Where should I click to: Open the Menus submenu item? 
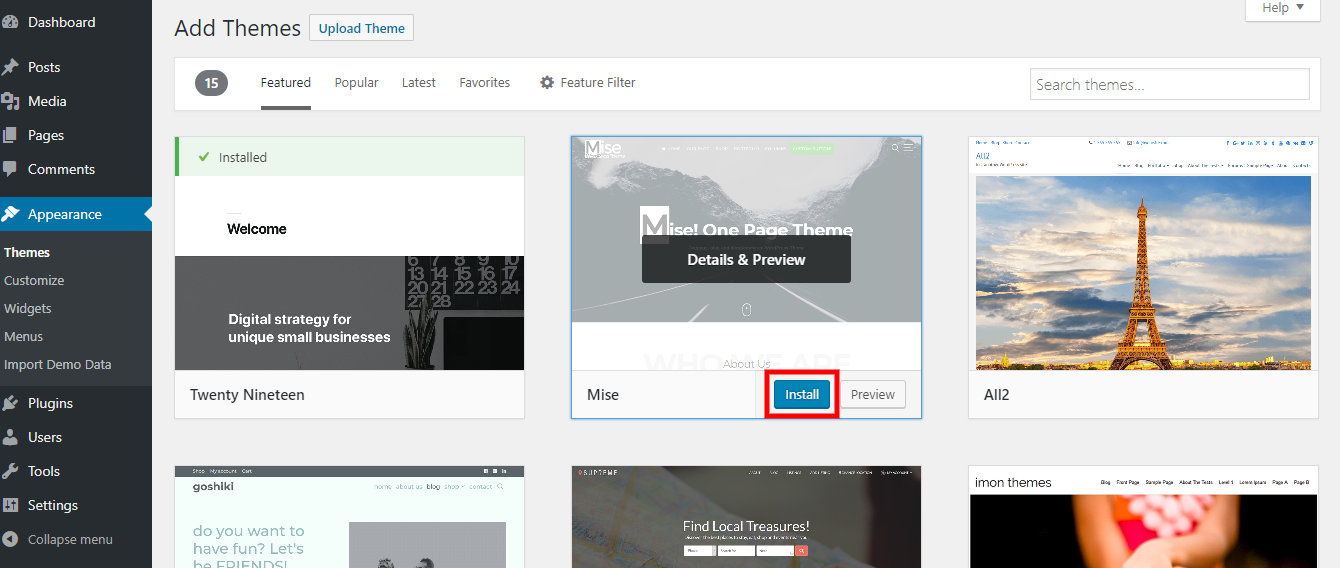(x=24, y=337)
